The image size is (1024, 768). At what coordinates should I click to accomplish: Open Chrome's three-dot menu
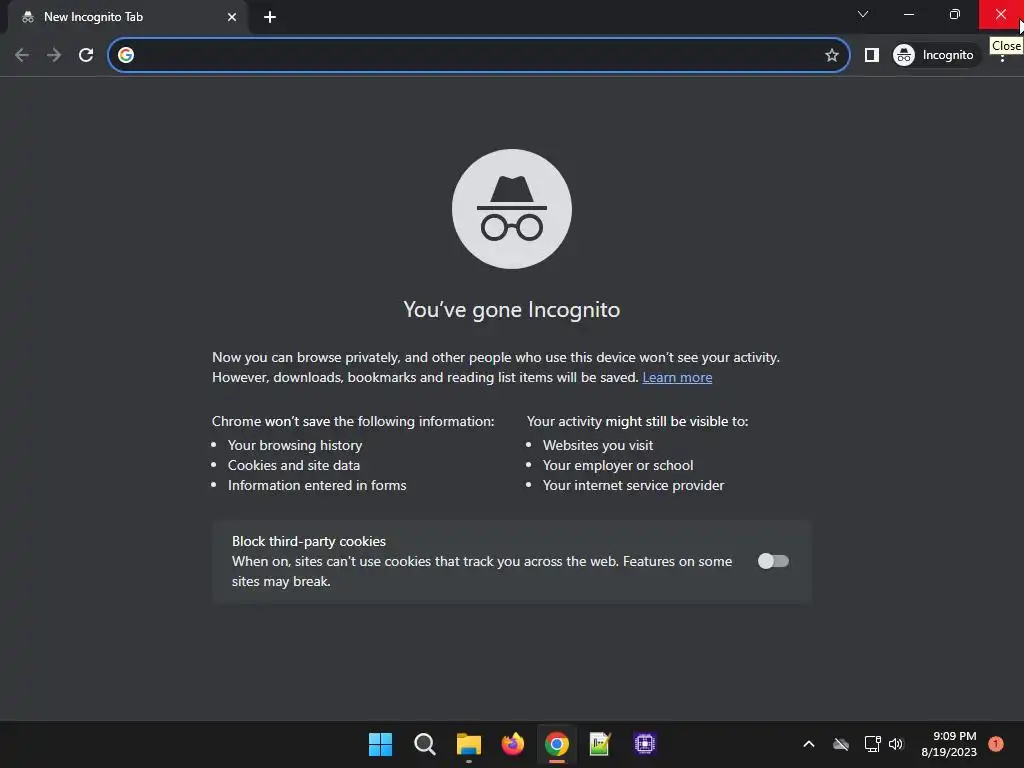[x=1002, y=59]
